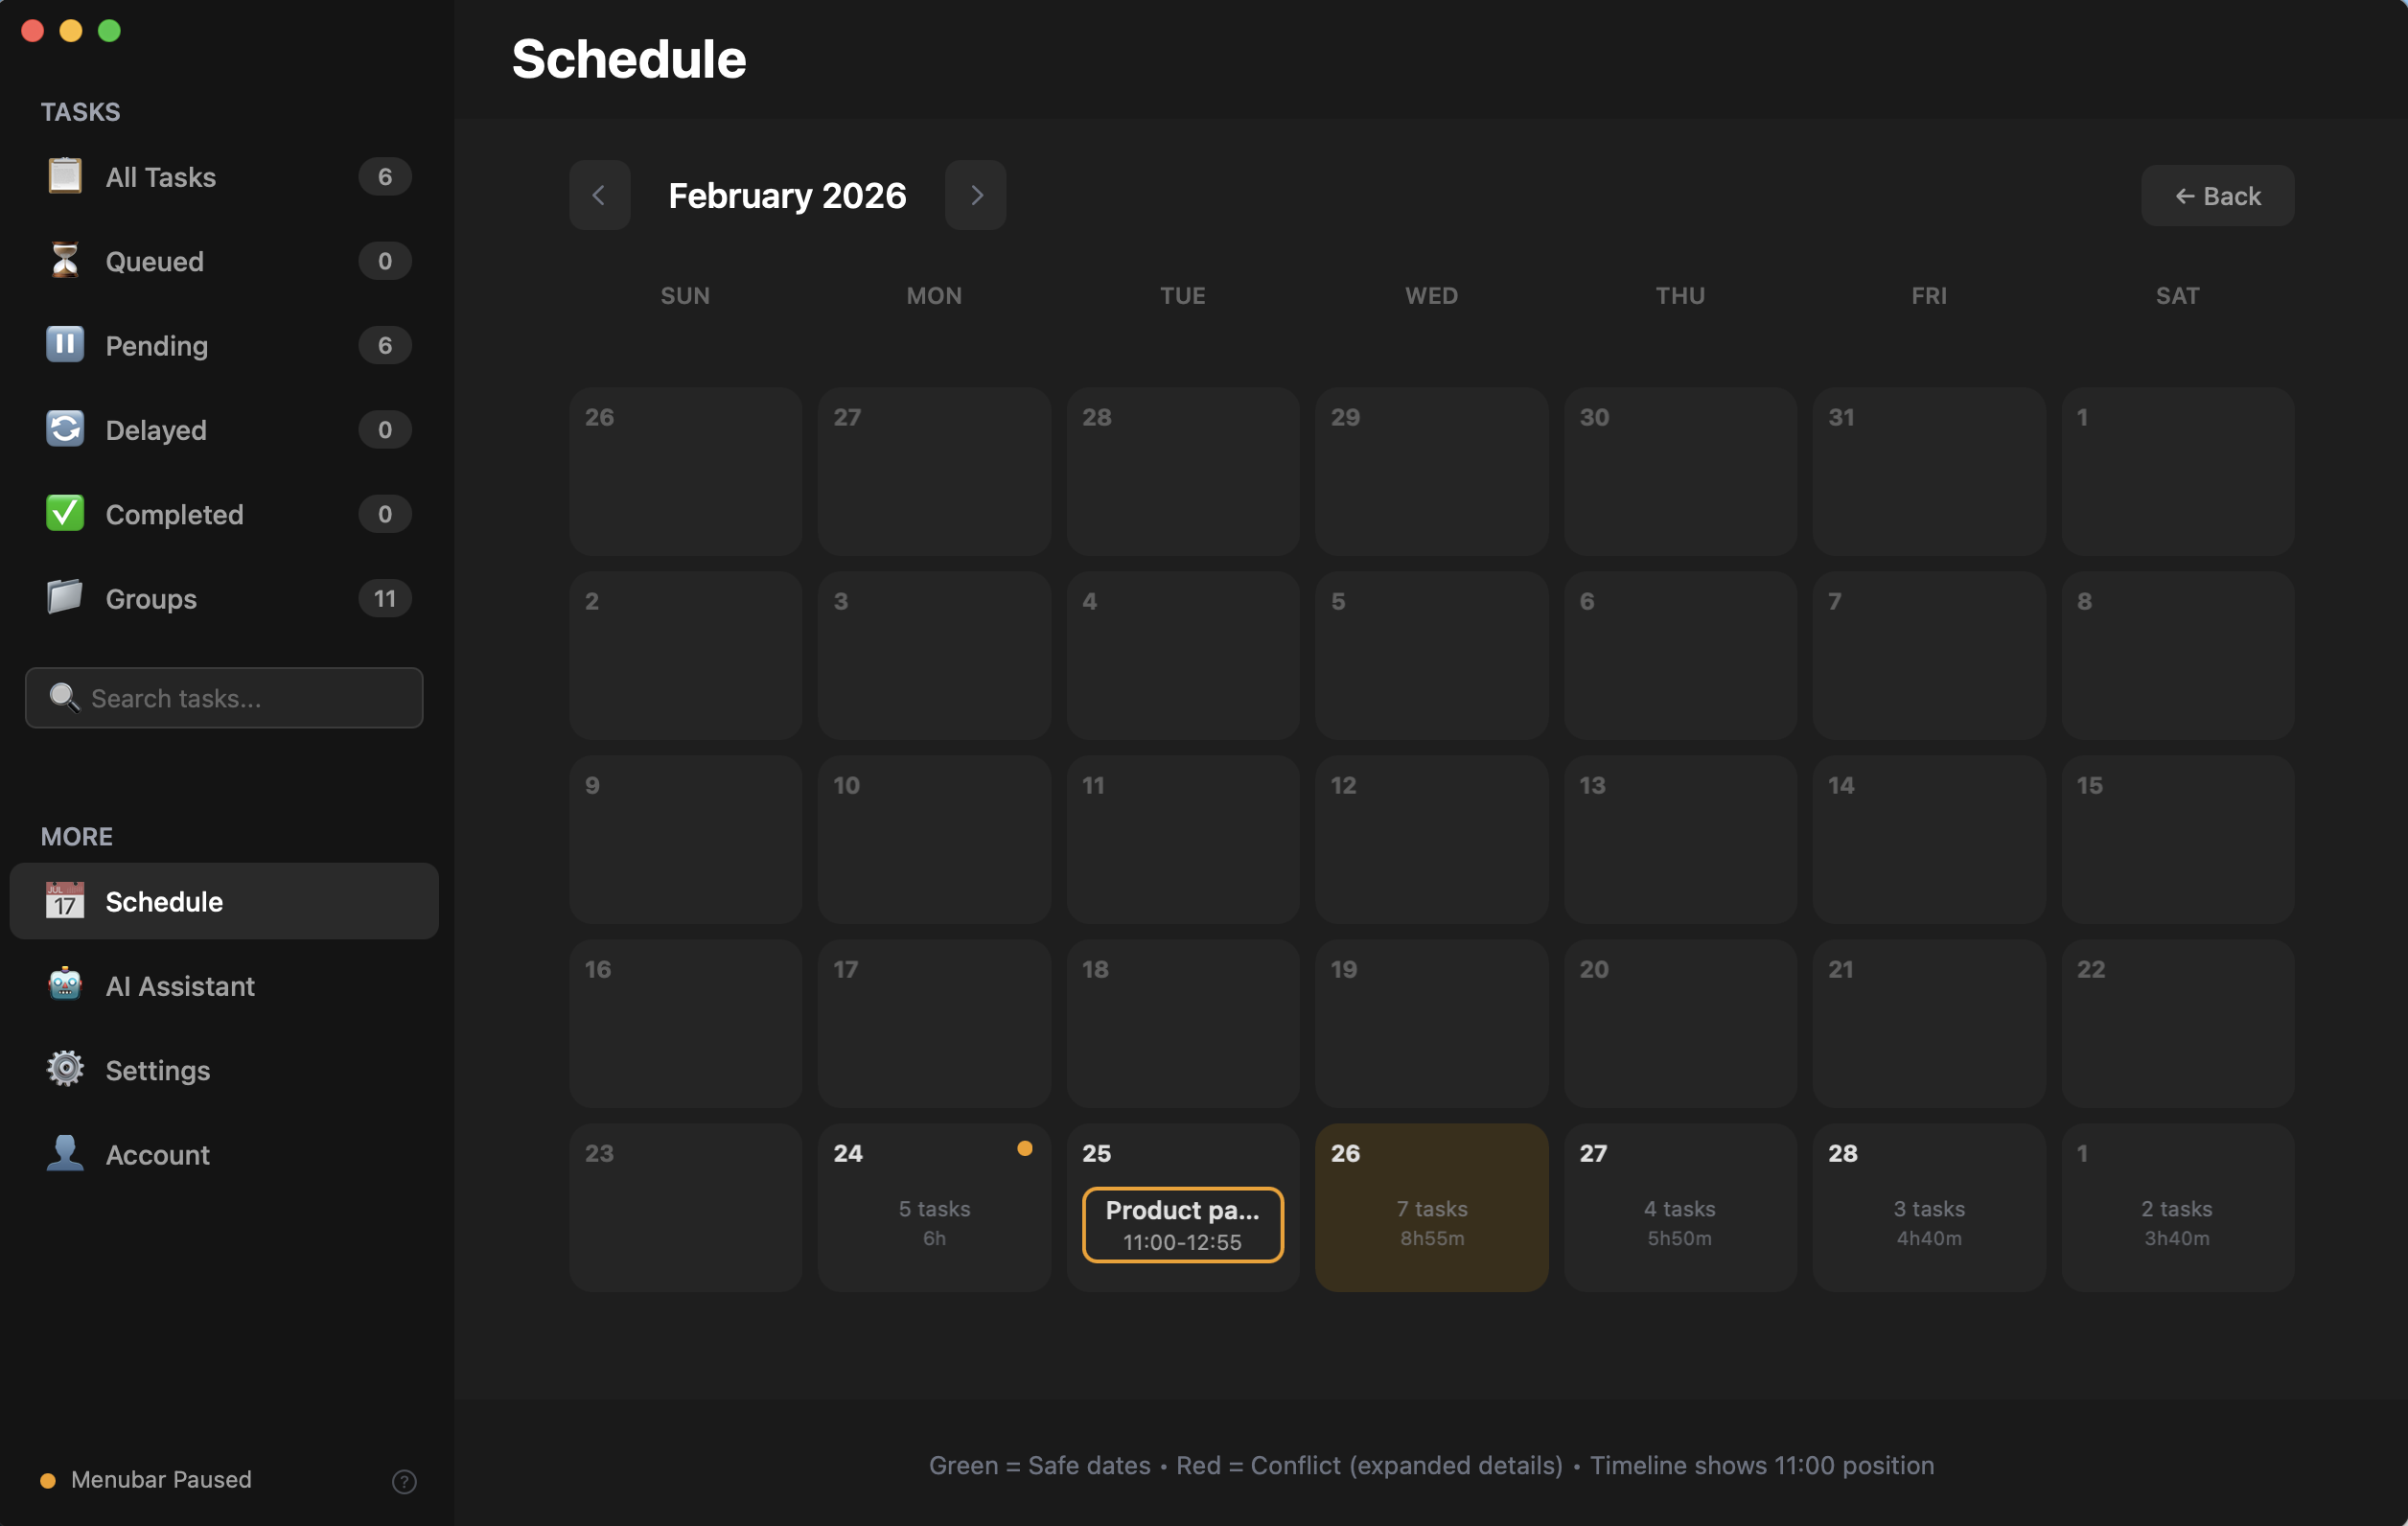Open Settings
2408x1526 pixels.
click(x=157, y=1070)
